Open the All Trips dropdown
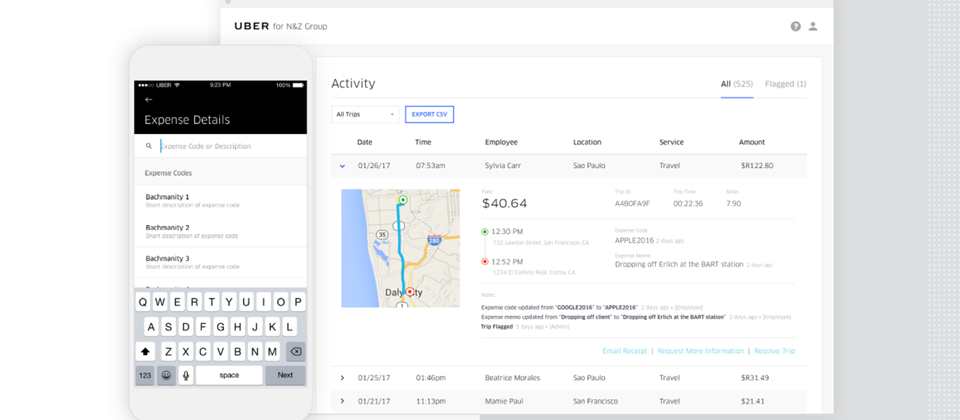Screen dimensions: 960x420 366,114
